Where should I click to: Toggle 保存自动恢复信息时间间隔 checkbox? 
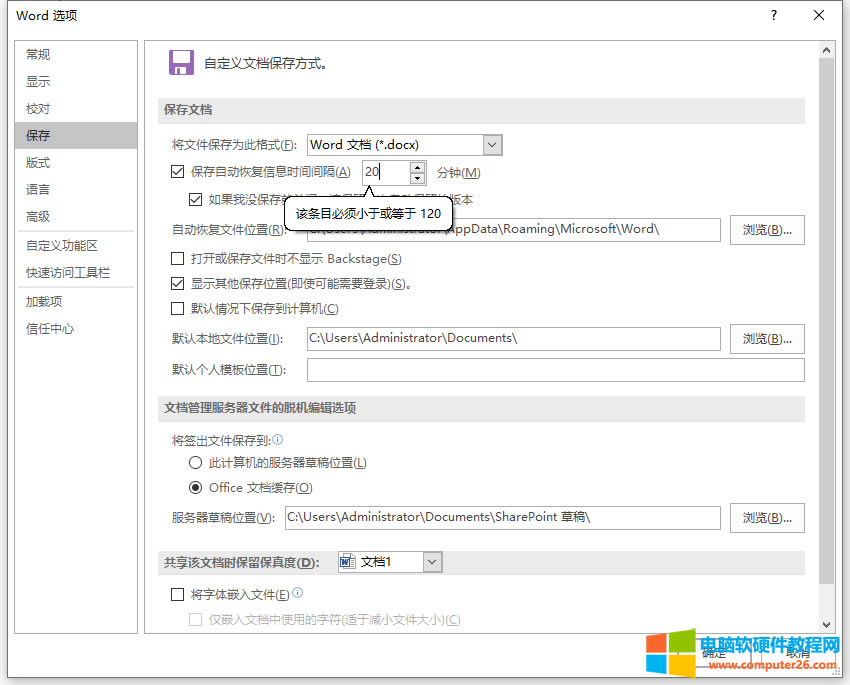[x=178, y=172]
